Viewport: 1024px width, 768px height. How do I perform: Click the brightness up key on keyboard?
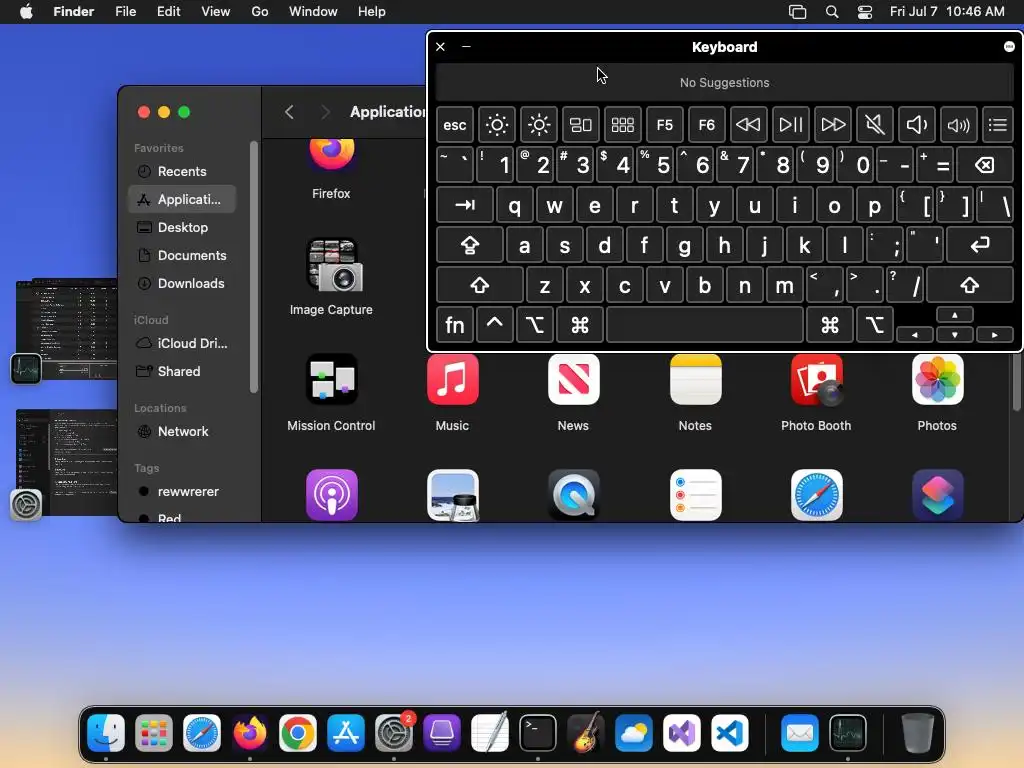pyautogui.click(x=539, y=125)
